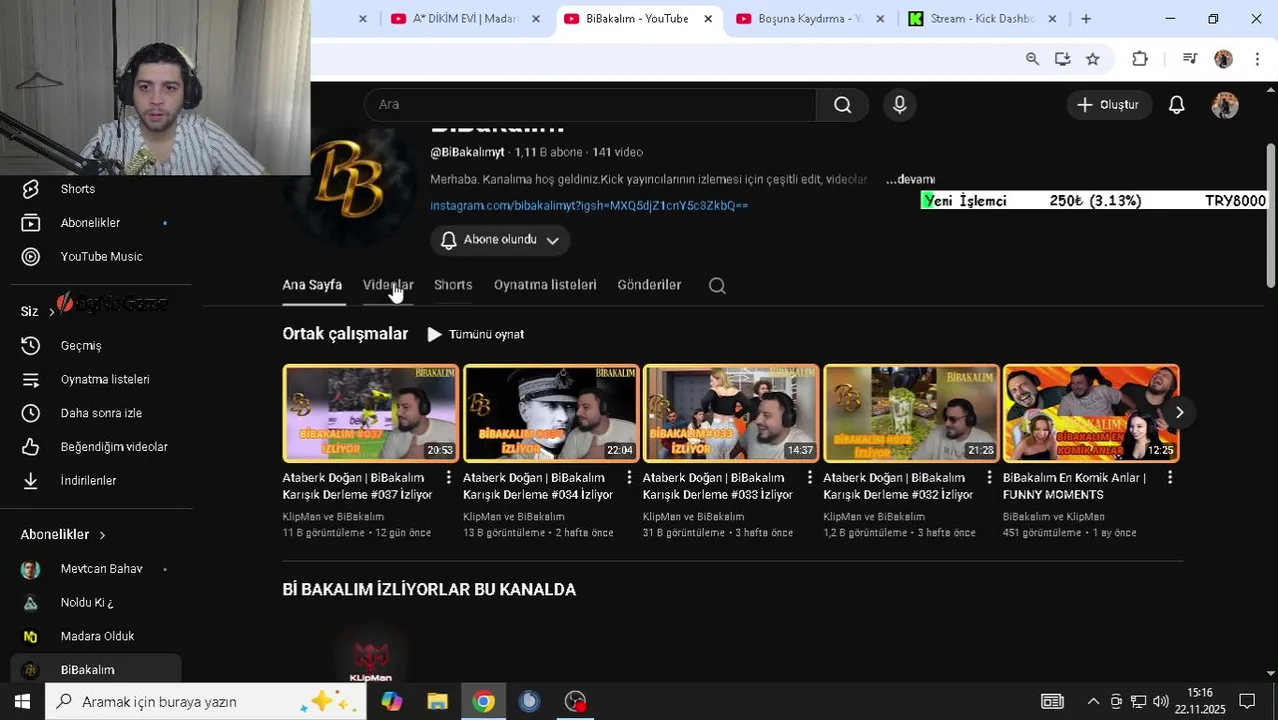
Task: Open Chrome extensions puzzle icon
Action: pos(1140,59)
